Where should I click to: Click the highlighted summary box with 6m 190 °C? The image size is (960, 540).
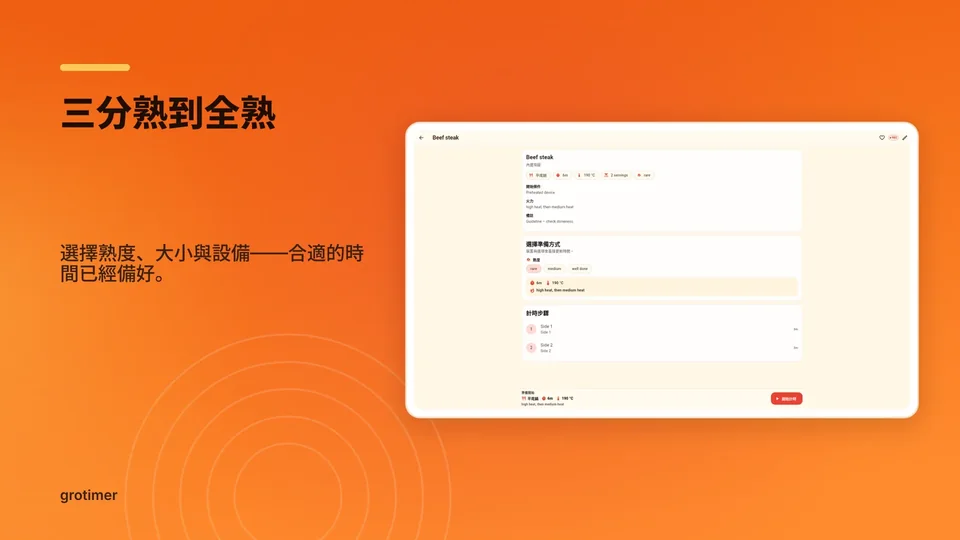pos(662,287)
